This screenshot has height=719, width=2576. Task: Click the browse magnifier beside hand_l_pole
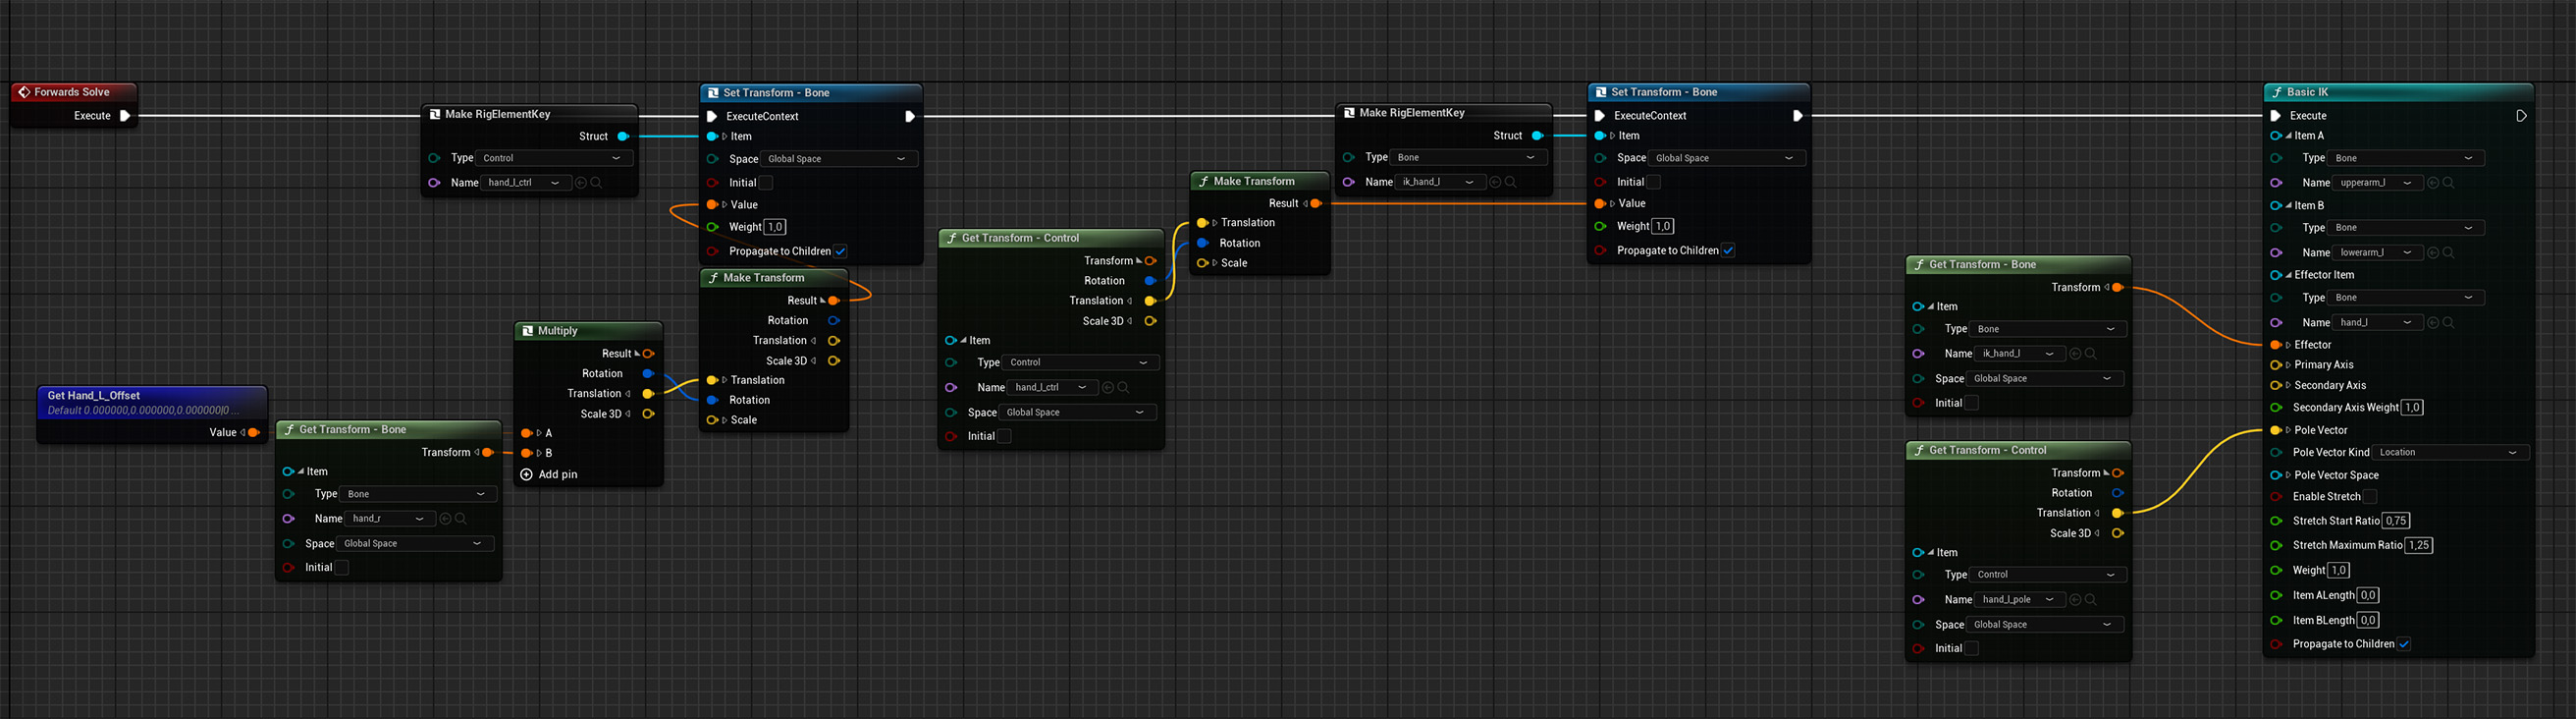2091,600
